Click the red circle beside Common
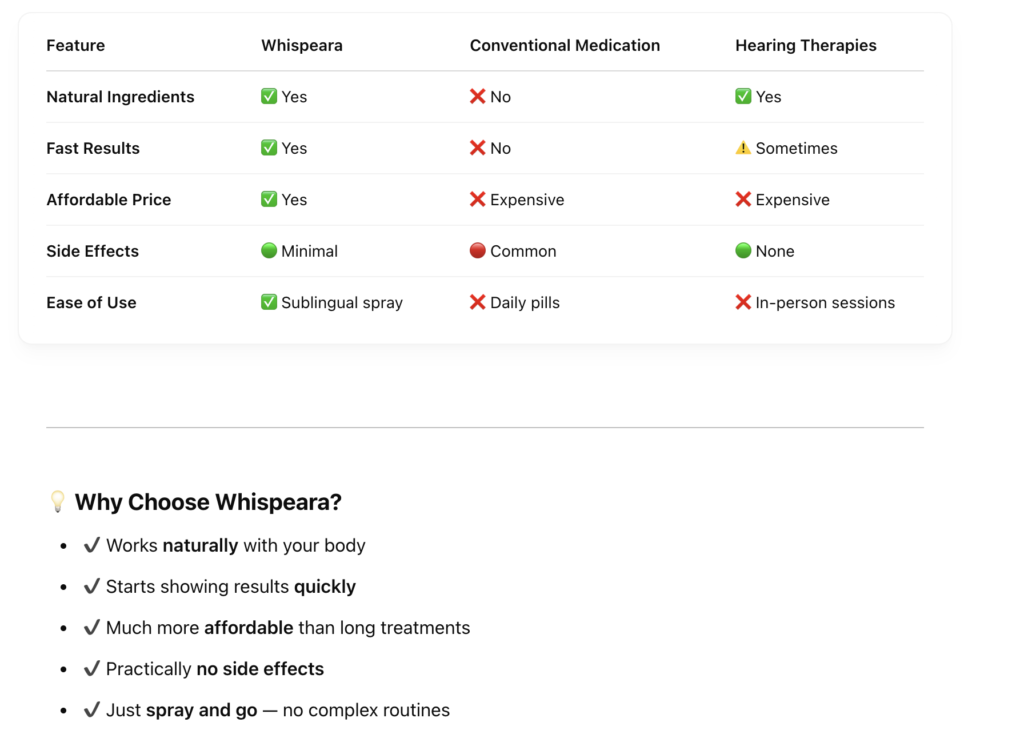The height and width of the screenshot is (742, 1024). 478,251
